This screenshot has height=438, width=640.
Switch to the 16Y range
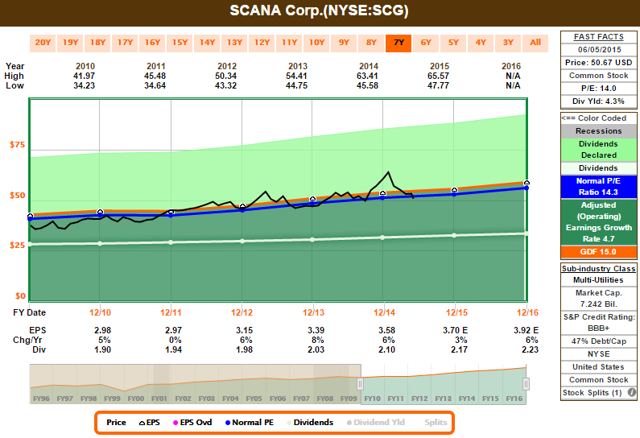(x=152, y=43)
